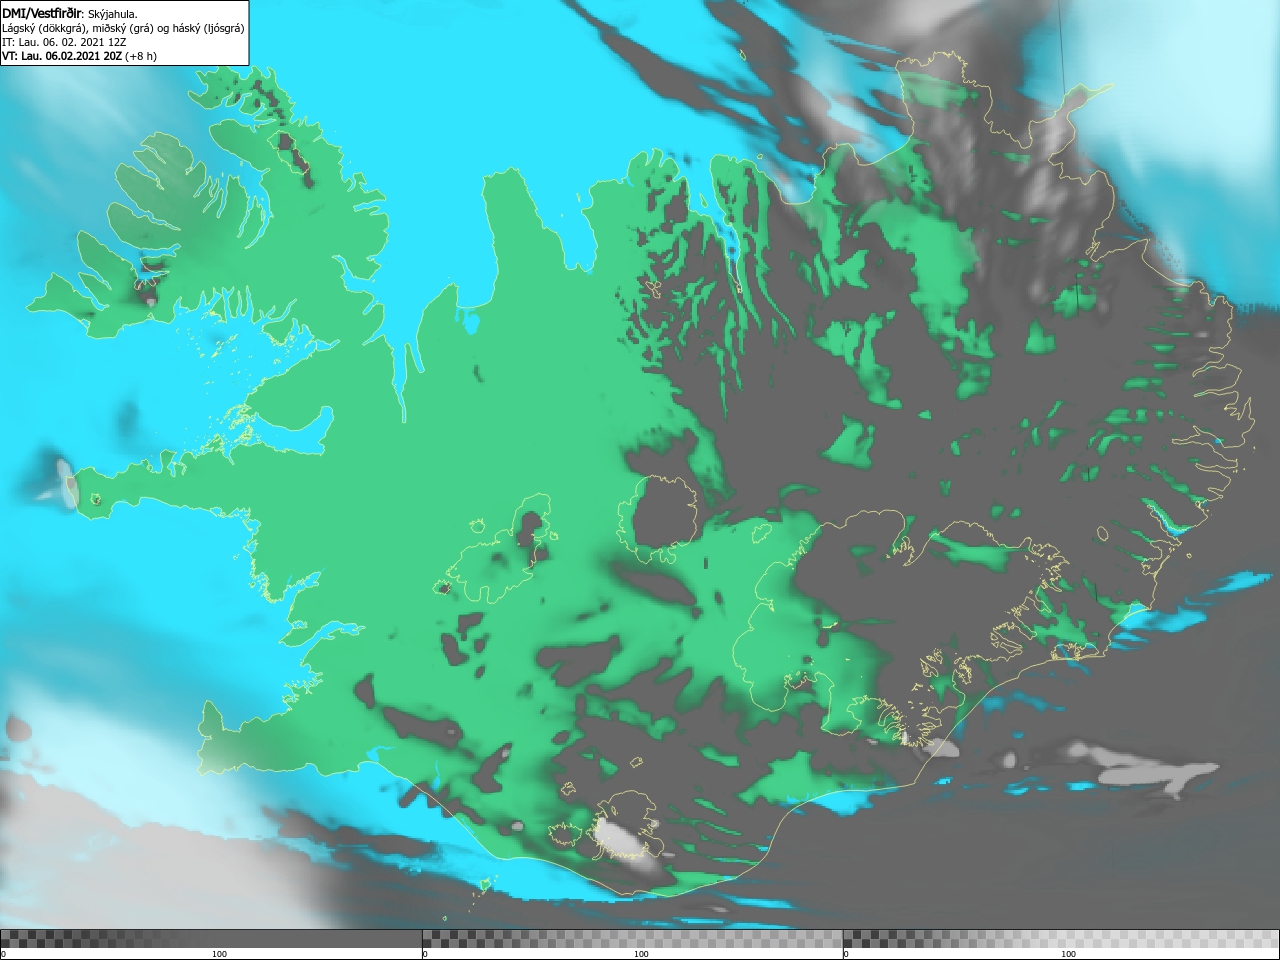This screenshot has width=1280, height=960.
Task: Click the dark grey low-cloud color scale bar
Action: tap(211, 939)
